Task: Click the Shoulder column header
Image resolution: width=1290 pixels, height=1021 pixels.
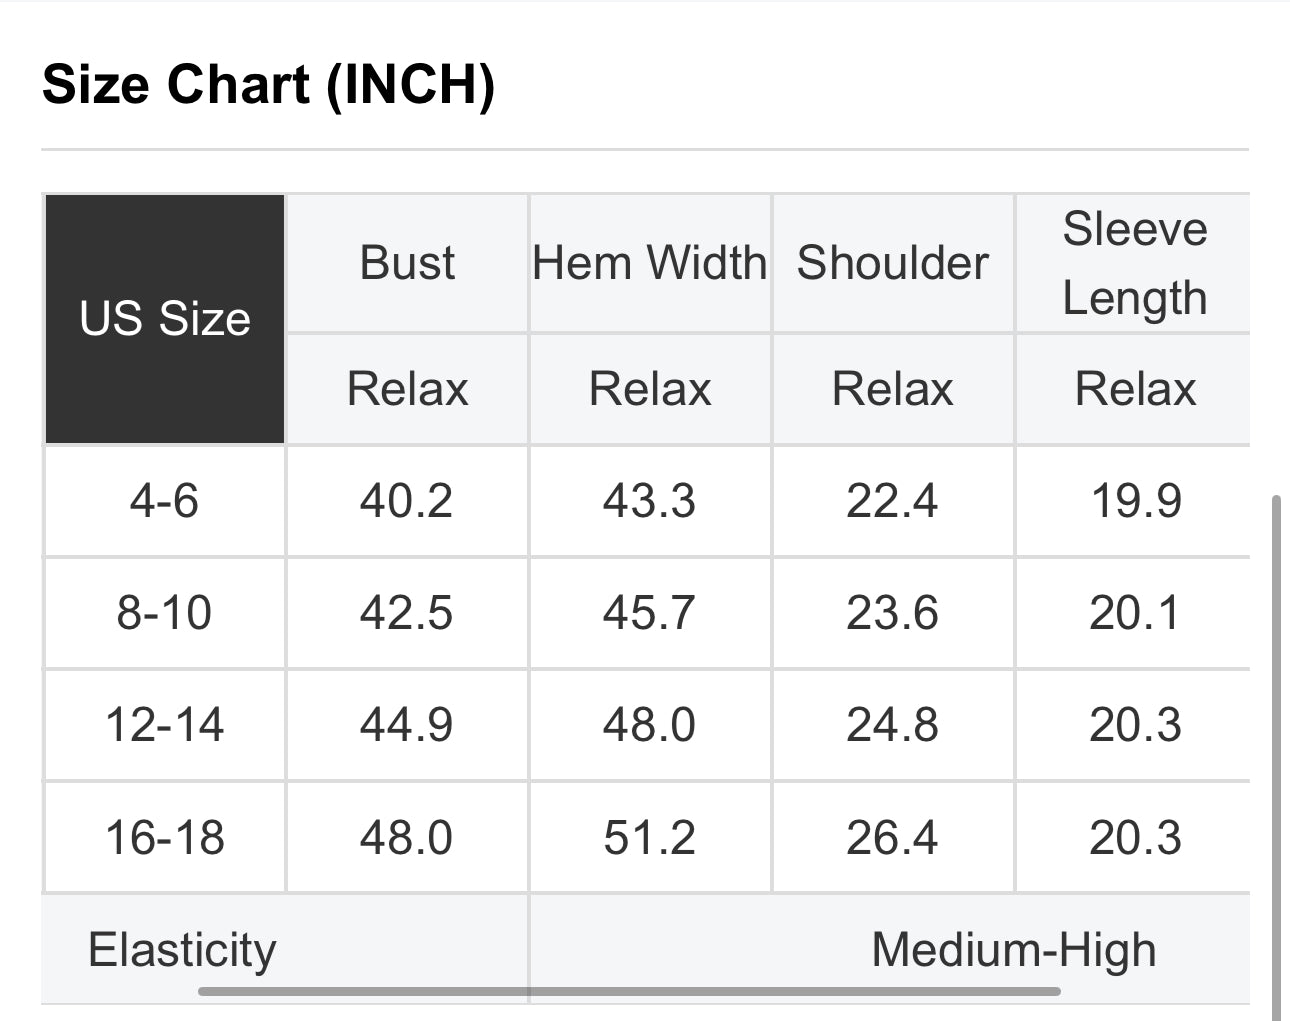Action: coord(893,264)
